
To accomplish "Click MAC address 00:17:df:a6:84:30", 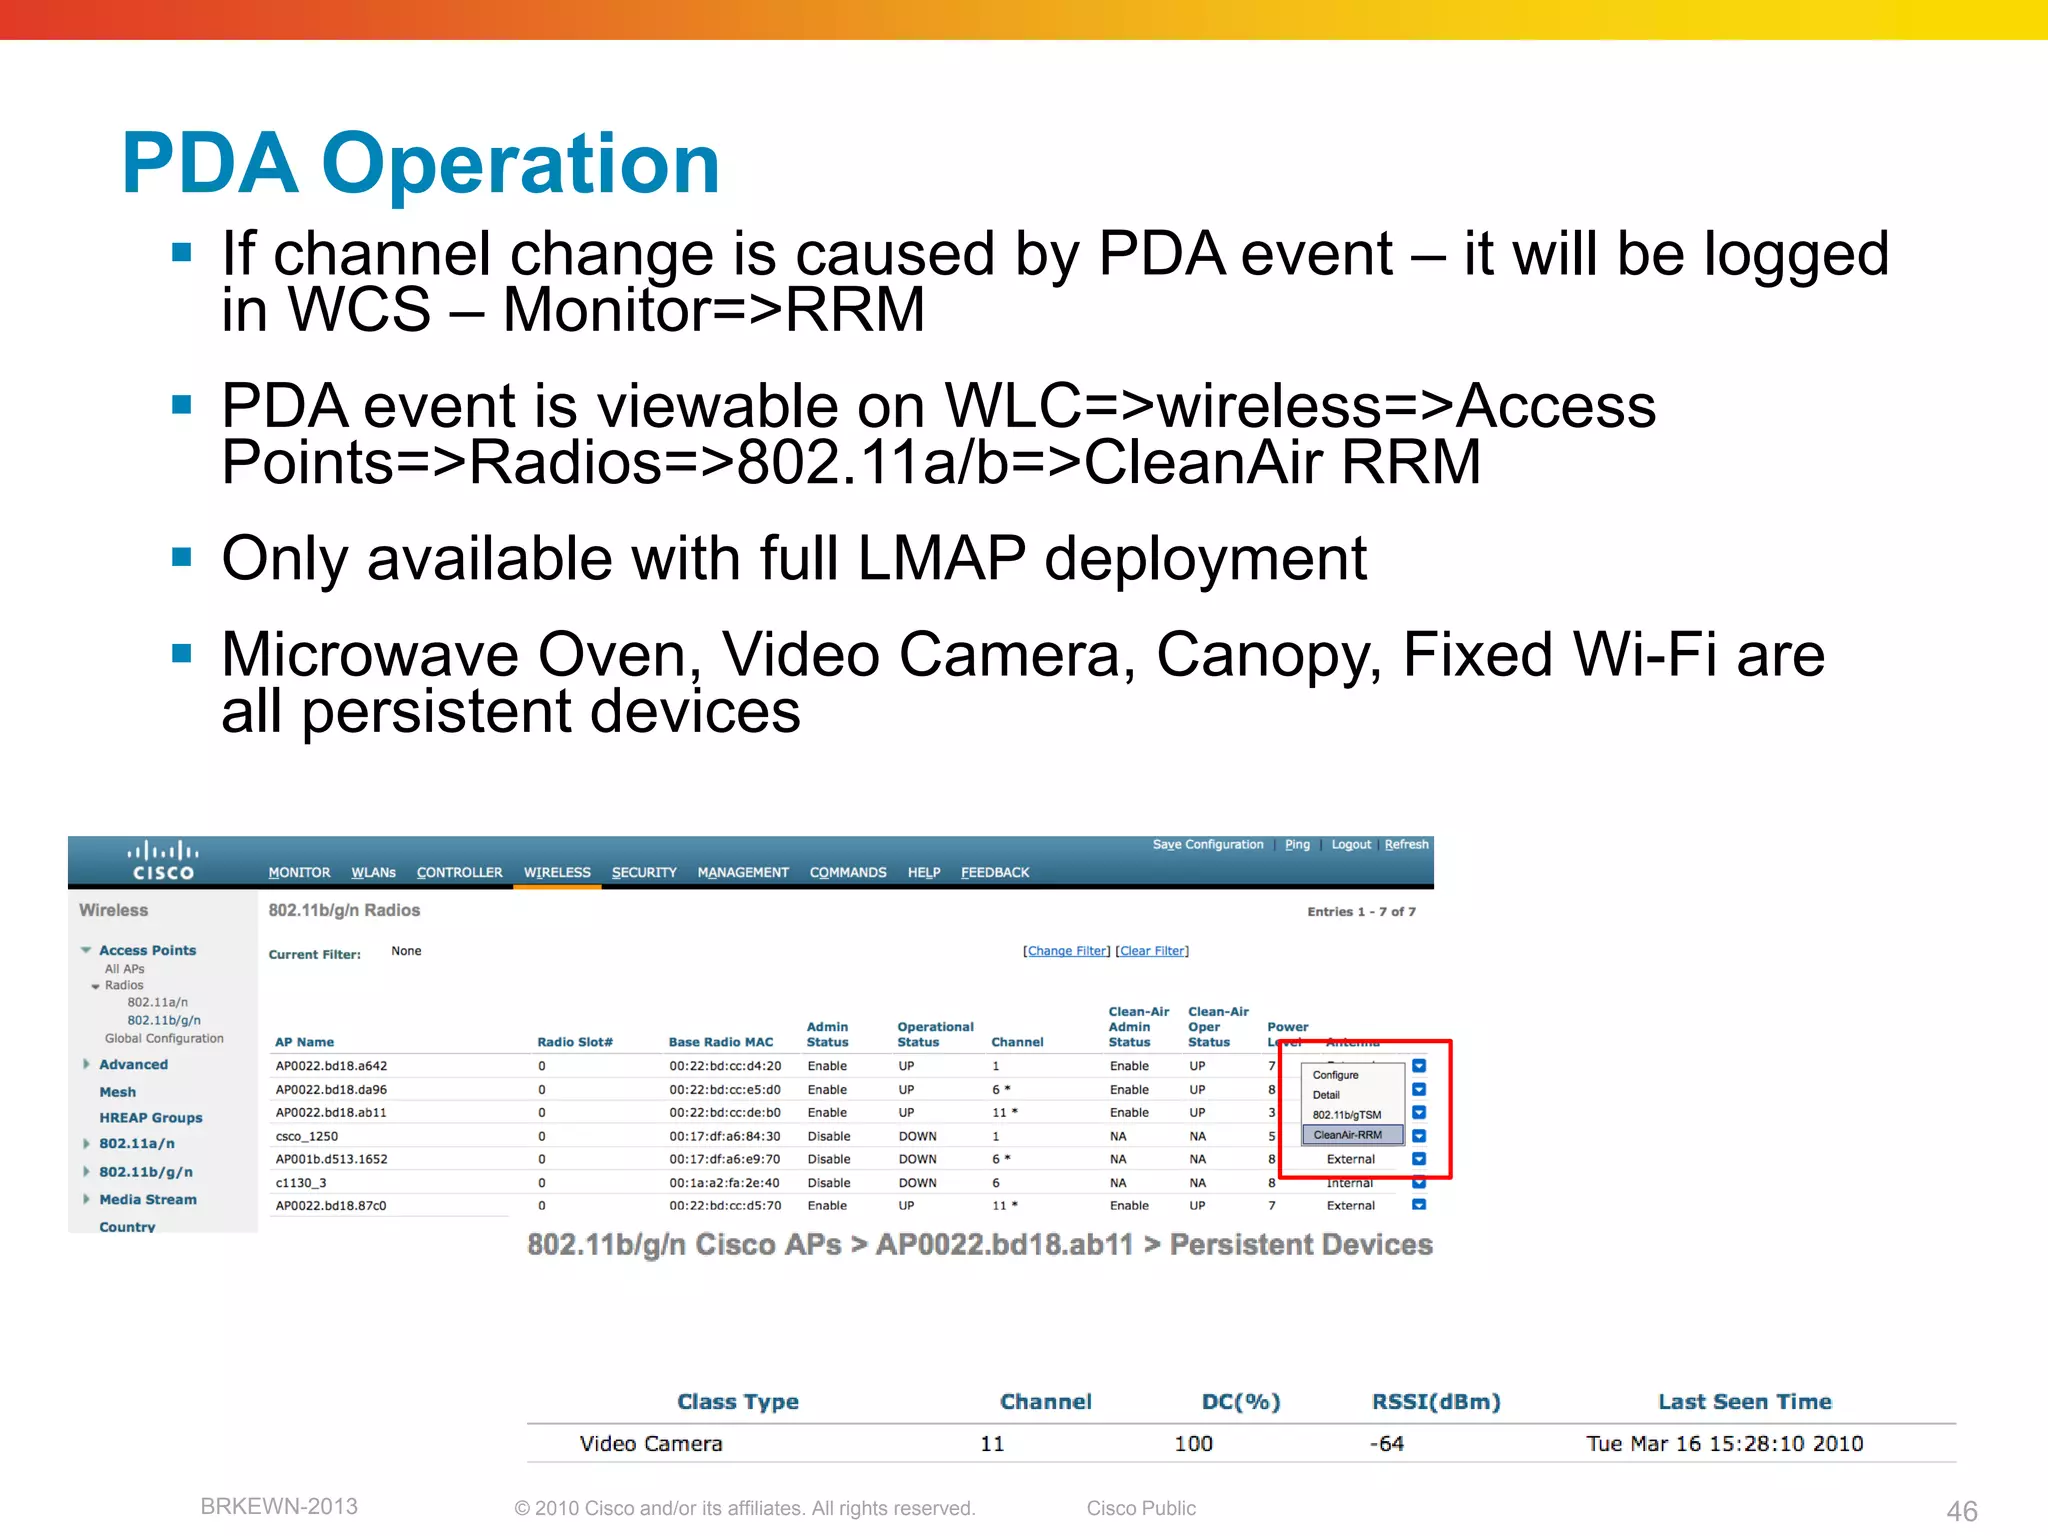I will [x=725, y=1136].
